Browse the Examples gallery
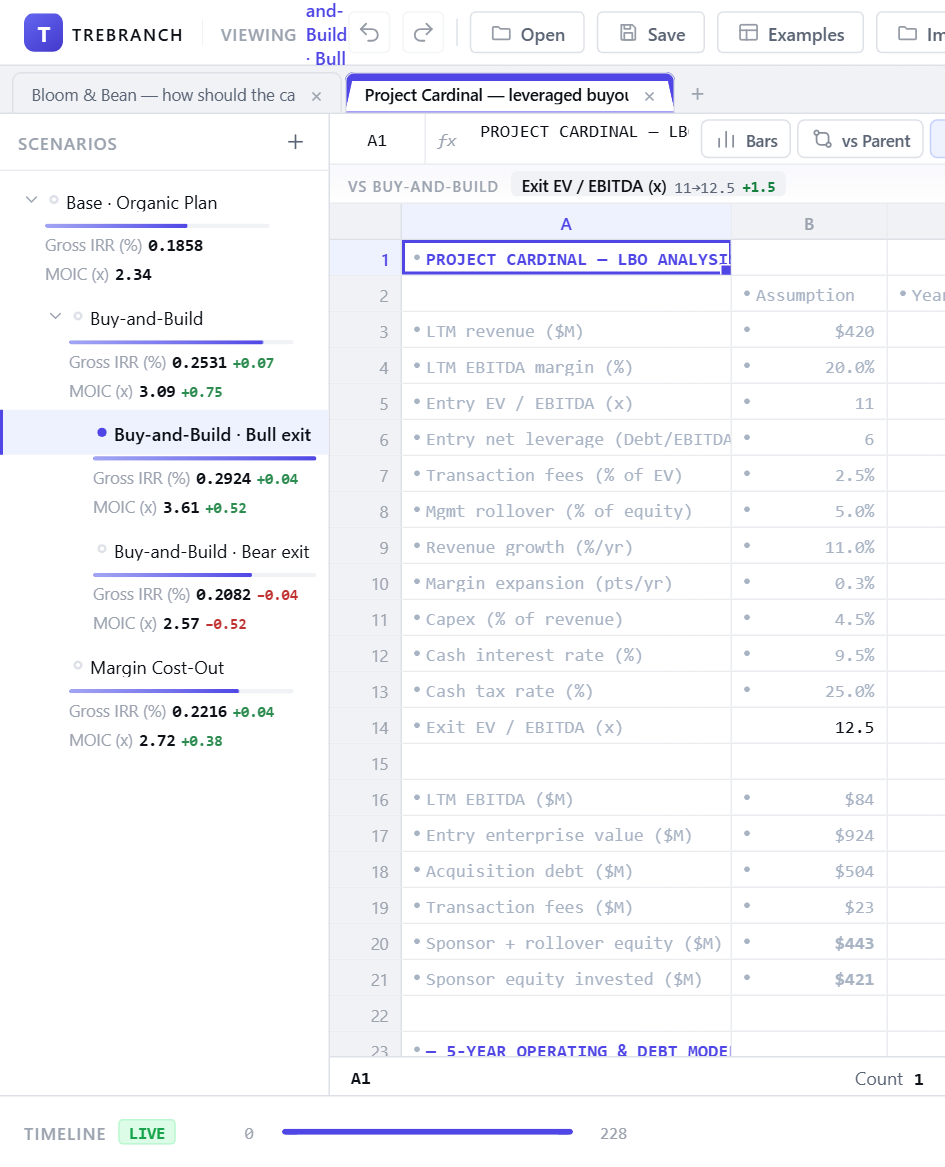The height and width of the screenshot is (1167, 945). point(790,33)
